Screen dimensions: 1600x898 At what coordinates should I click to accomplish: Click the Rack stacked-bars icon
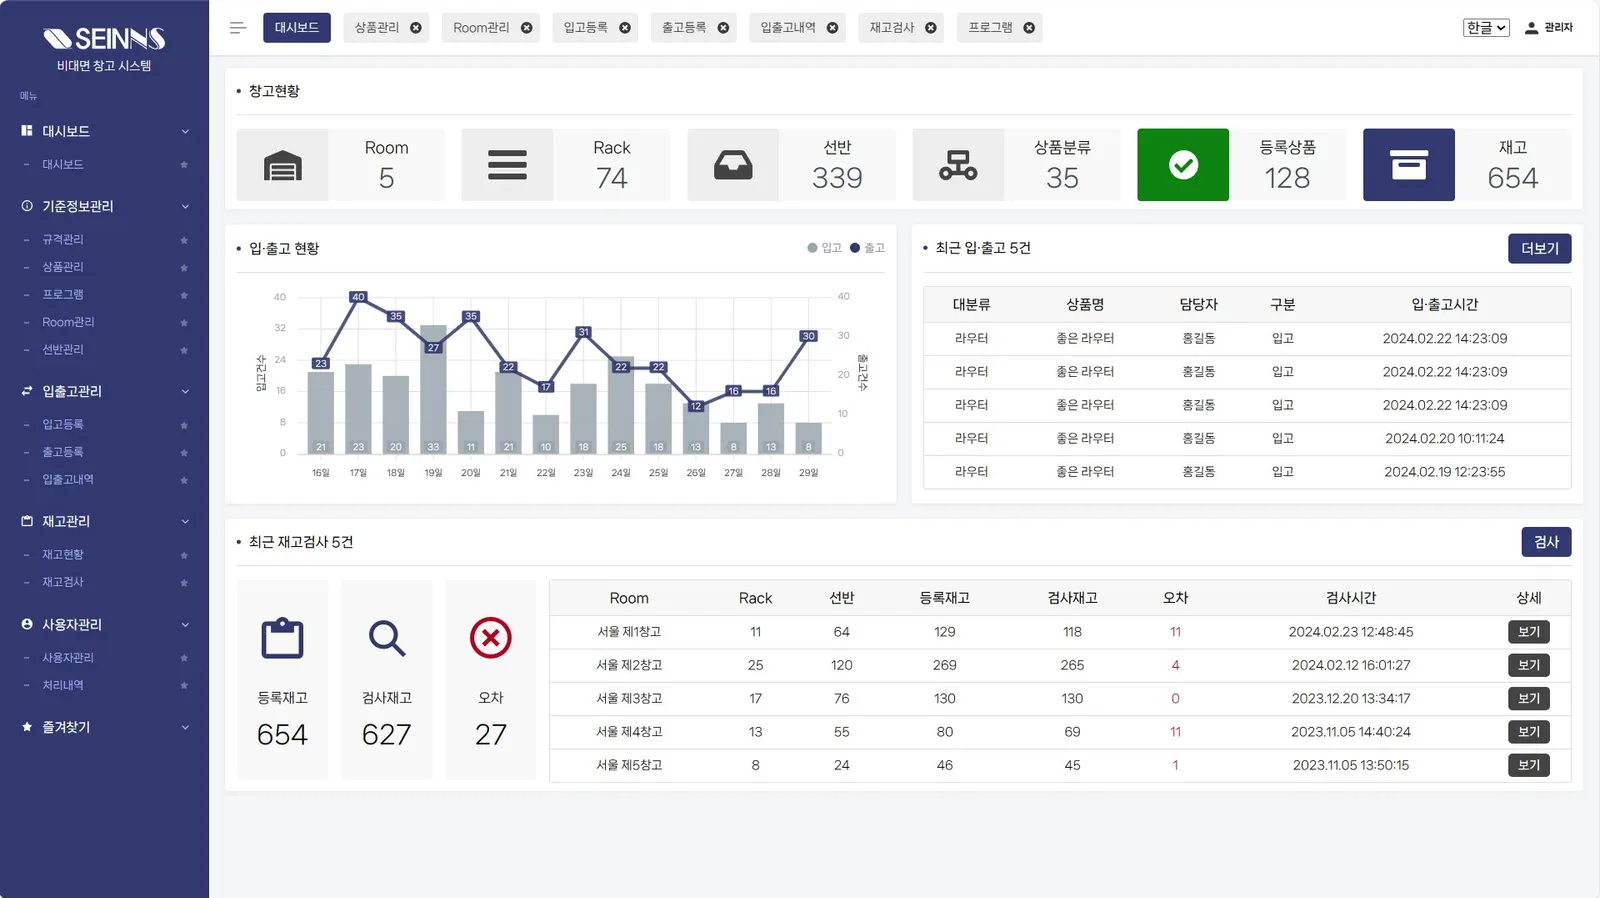tap(507, 165)
